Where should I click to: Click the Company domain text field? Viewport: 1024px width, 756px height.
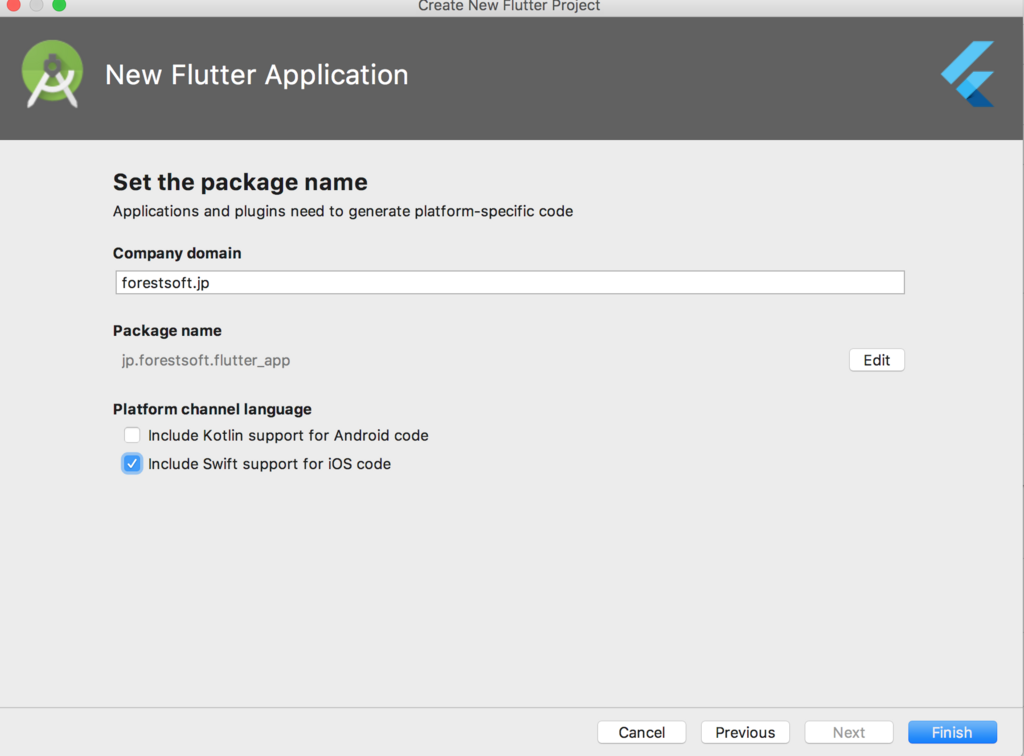(x=510, y=283)
